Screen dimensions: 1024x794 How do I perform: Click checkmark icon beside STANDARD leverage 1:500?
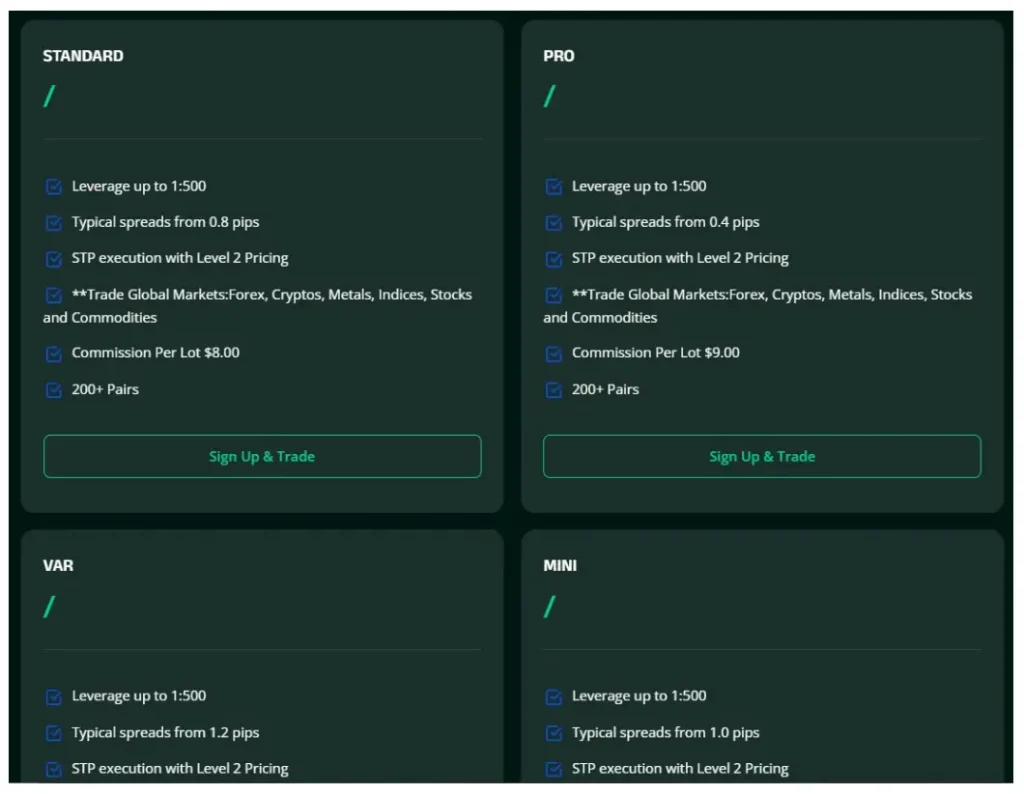pos(54,187)
